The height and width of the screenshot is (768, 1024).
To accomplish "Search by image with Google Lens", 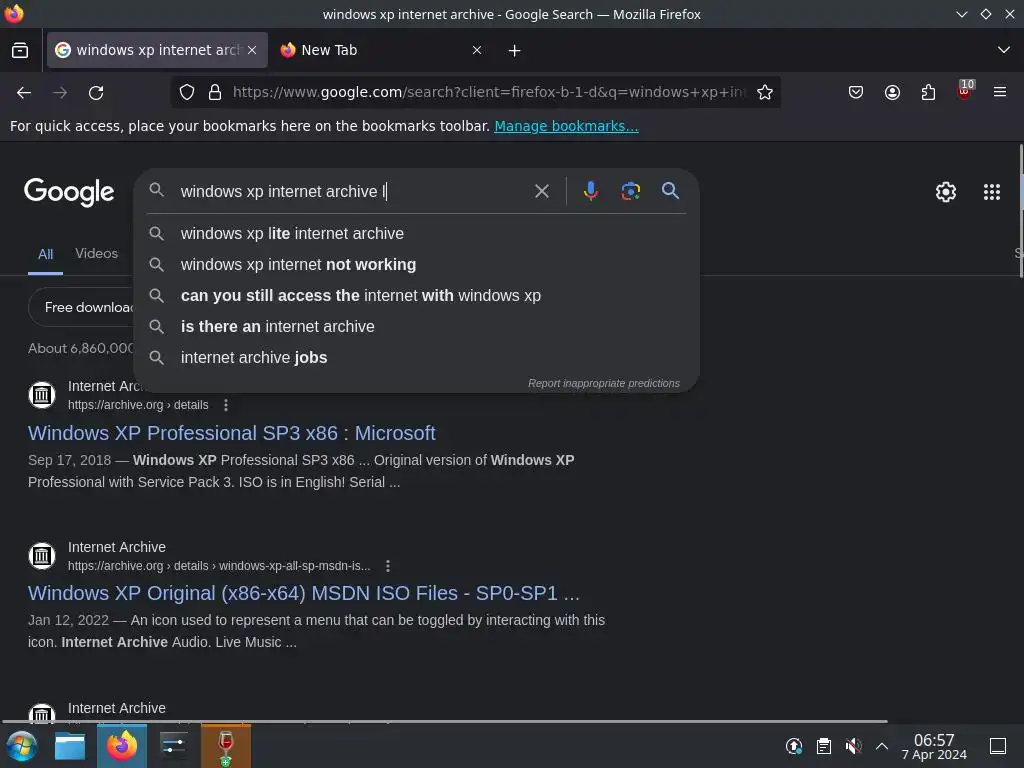I will (630, 191).
